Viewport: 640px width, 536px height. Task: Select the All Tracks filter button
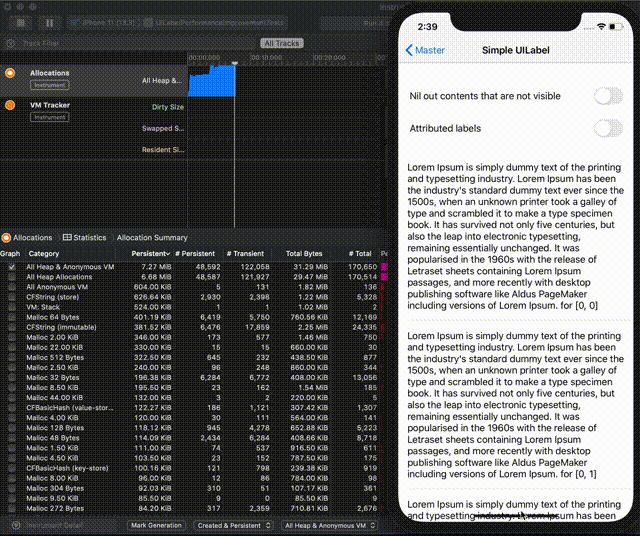pyautogui.click(x=282, y=43)
